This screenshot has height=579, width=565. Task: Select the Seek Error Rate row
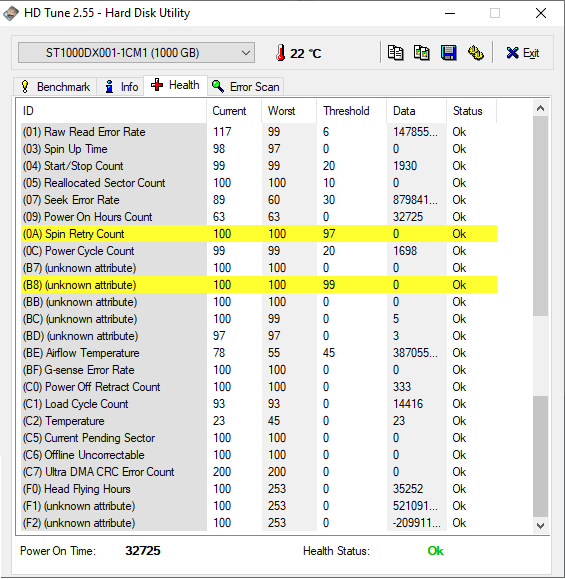coord(259,200)
